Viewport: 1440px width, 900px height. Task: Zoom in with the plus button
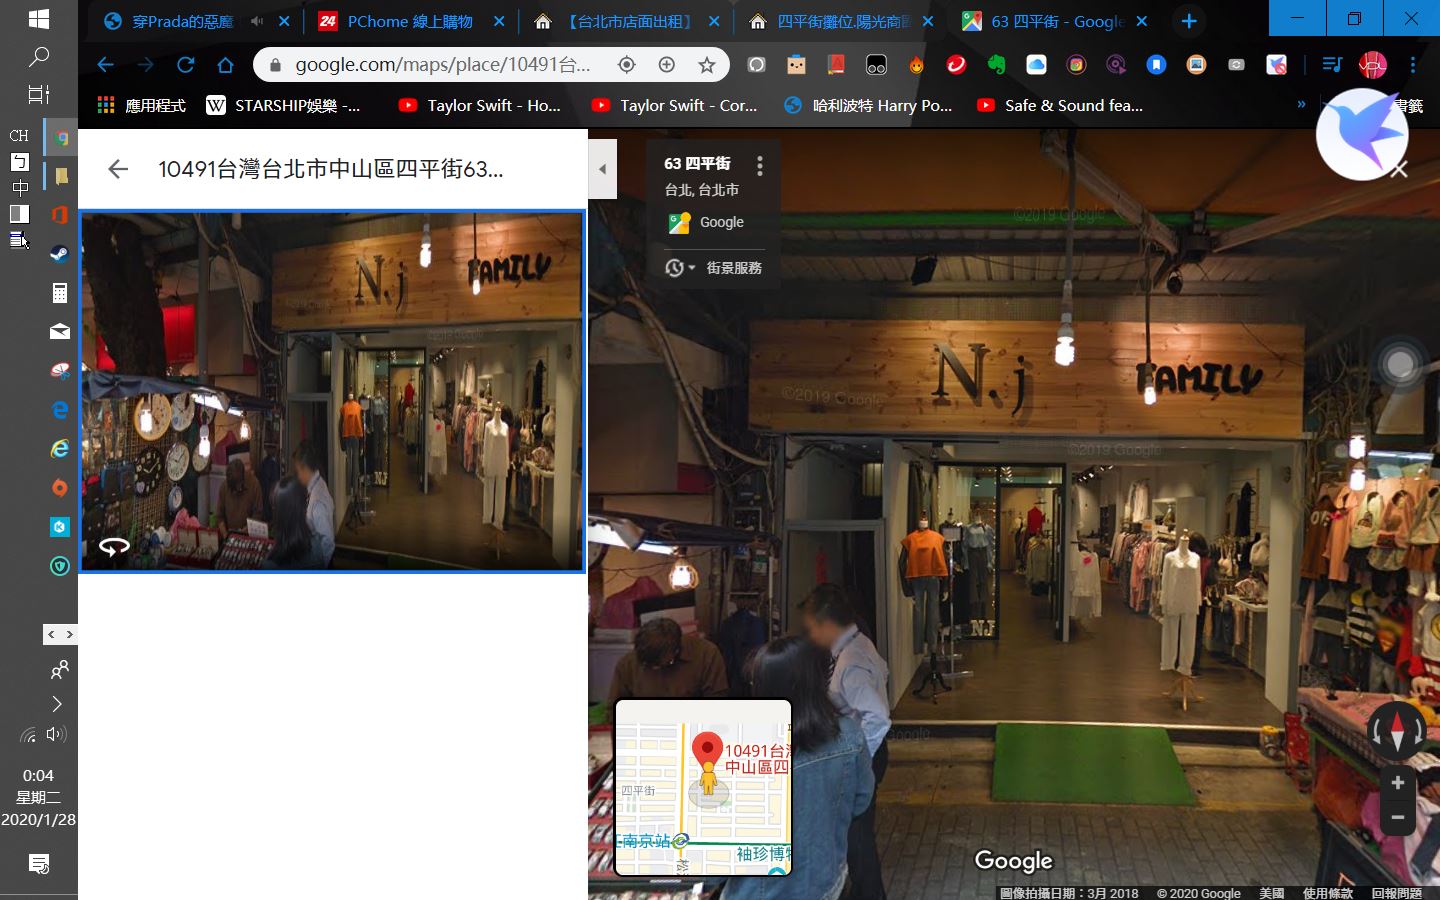point(1397,783)
